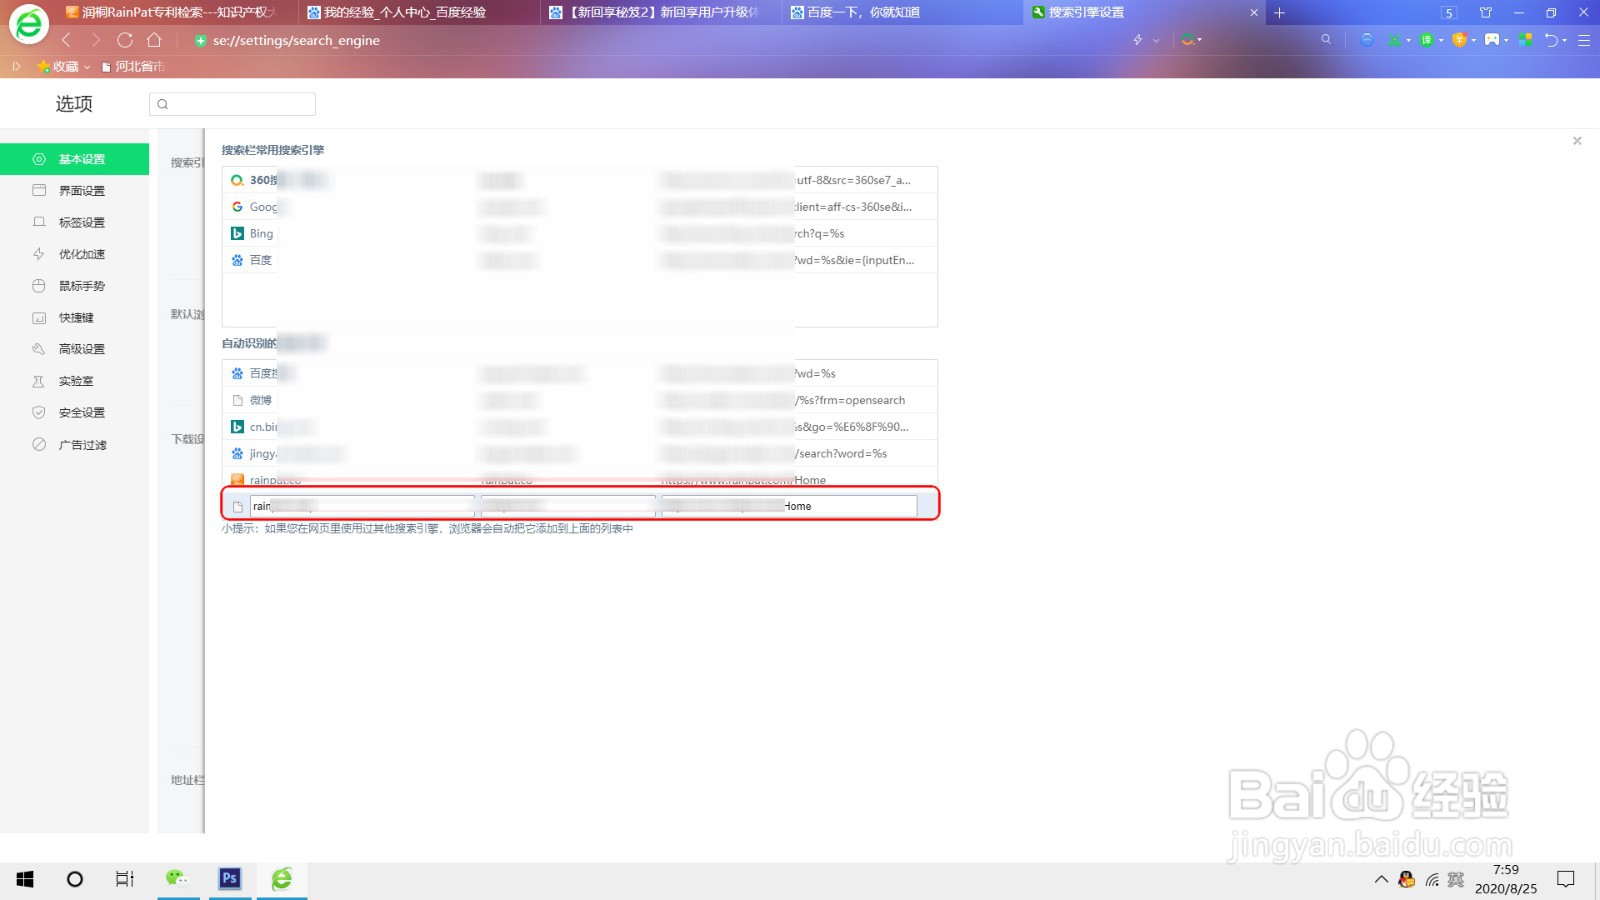Switch to 我的经验_个人中心_百度经验 tab
The image size is (1600, 900).
[420, 12]
